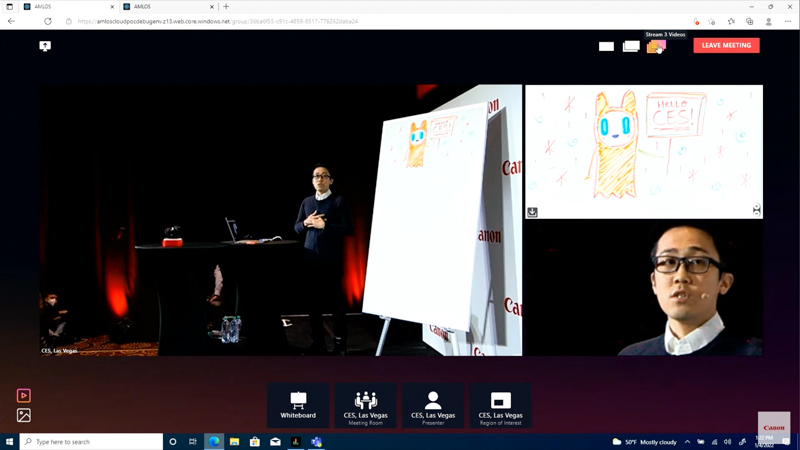
Task: Switch to the first AMLOS browser tab
Action: tap(69, 7)
